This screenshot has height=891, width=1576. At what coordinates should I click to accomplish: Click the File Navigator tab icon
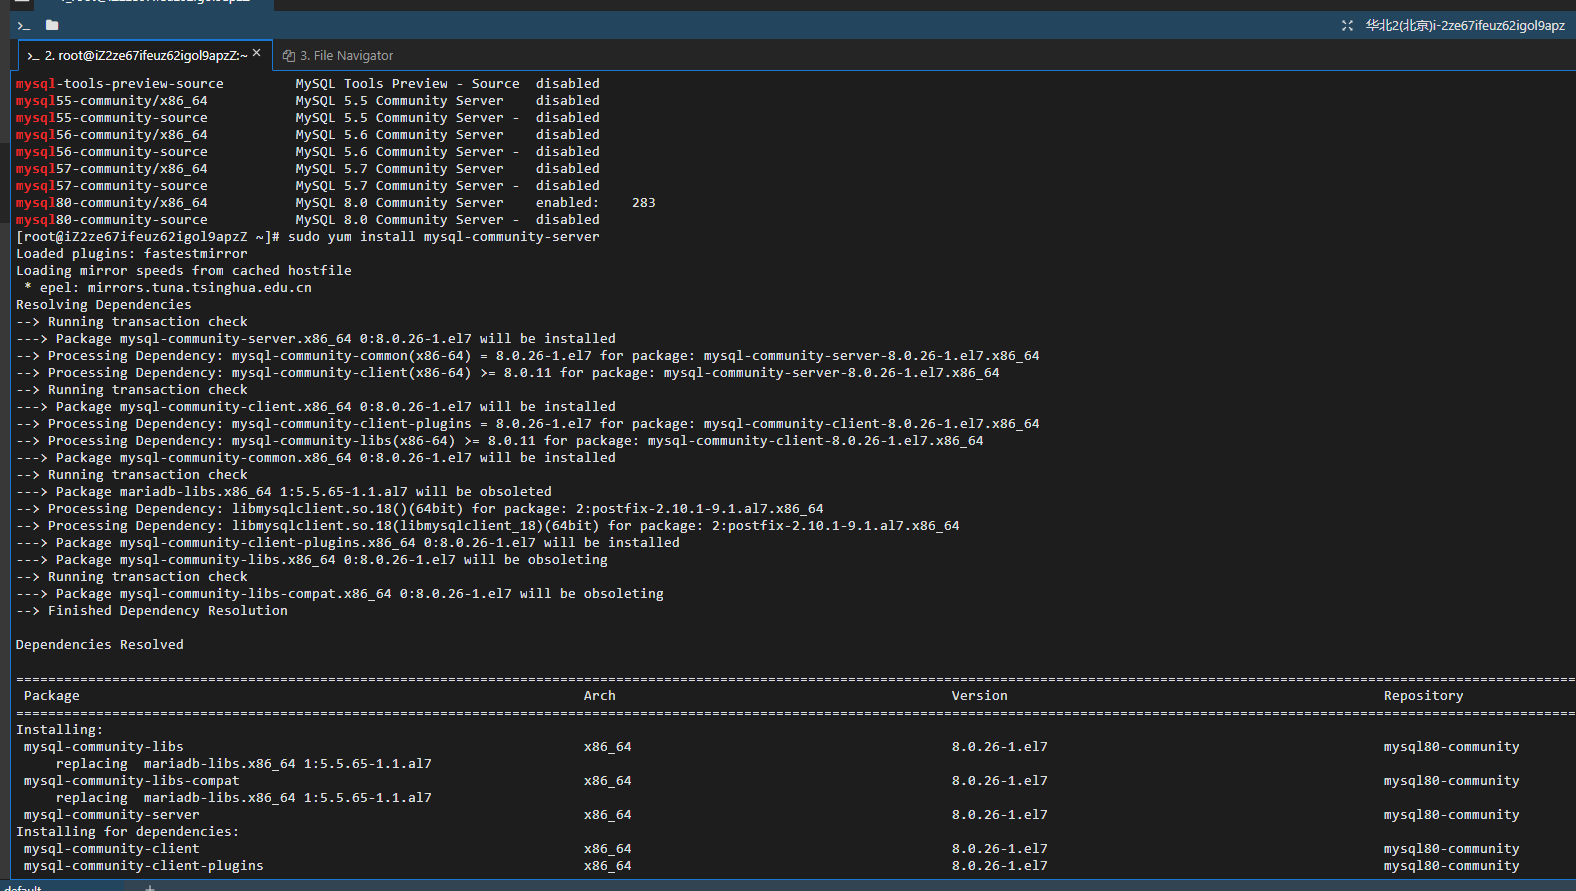coord(288,56)
